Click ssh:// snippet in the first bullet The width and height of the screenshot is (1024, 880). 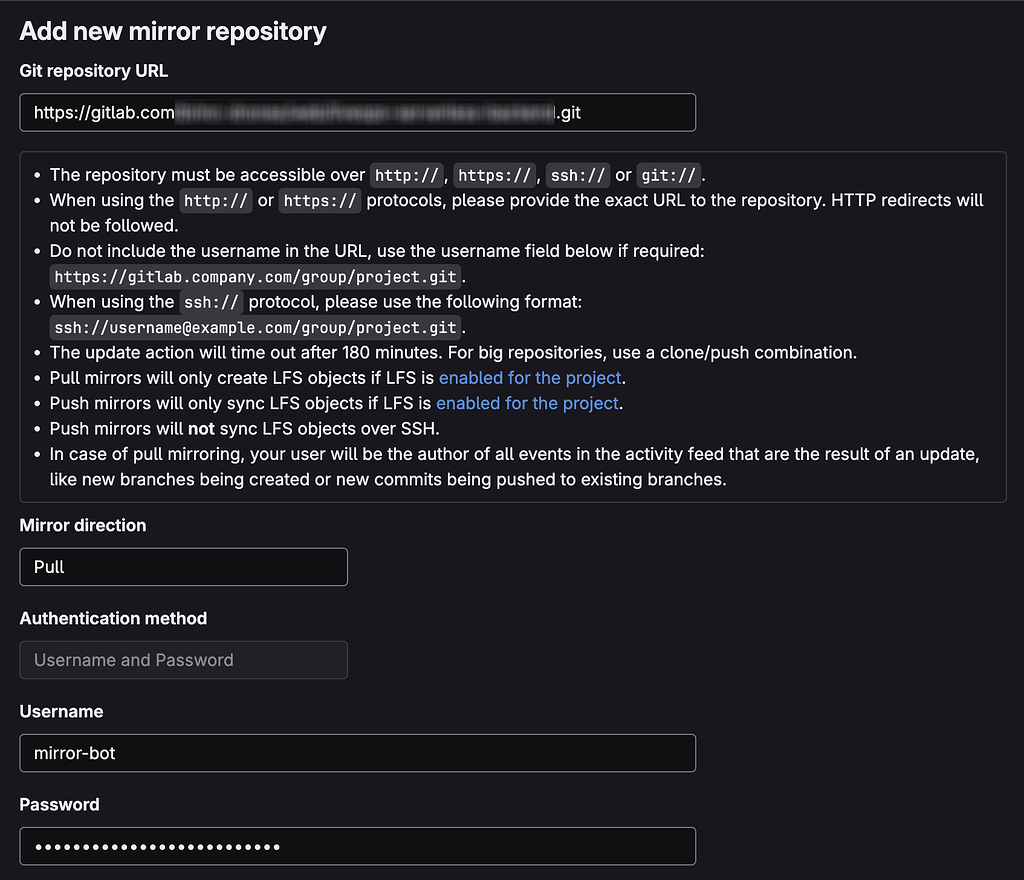point(578,175)
